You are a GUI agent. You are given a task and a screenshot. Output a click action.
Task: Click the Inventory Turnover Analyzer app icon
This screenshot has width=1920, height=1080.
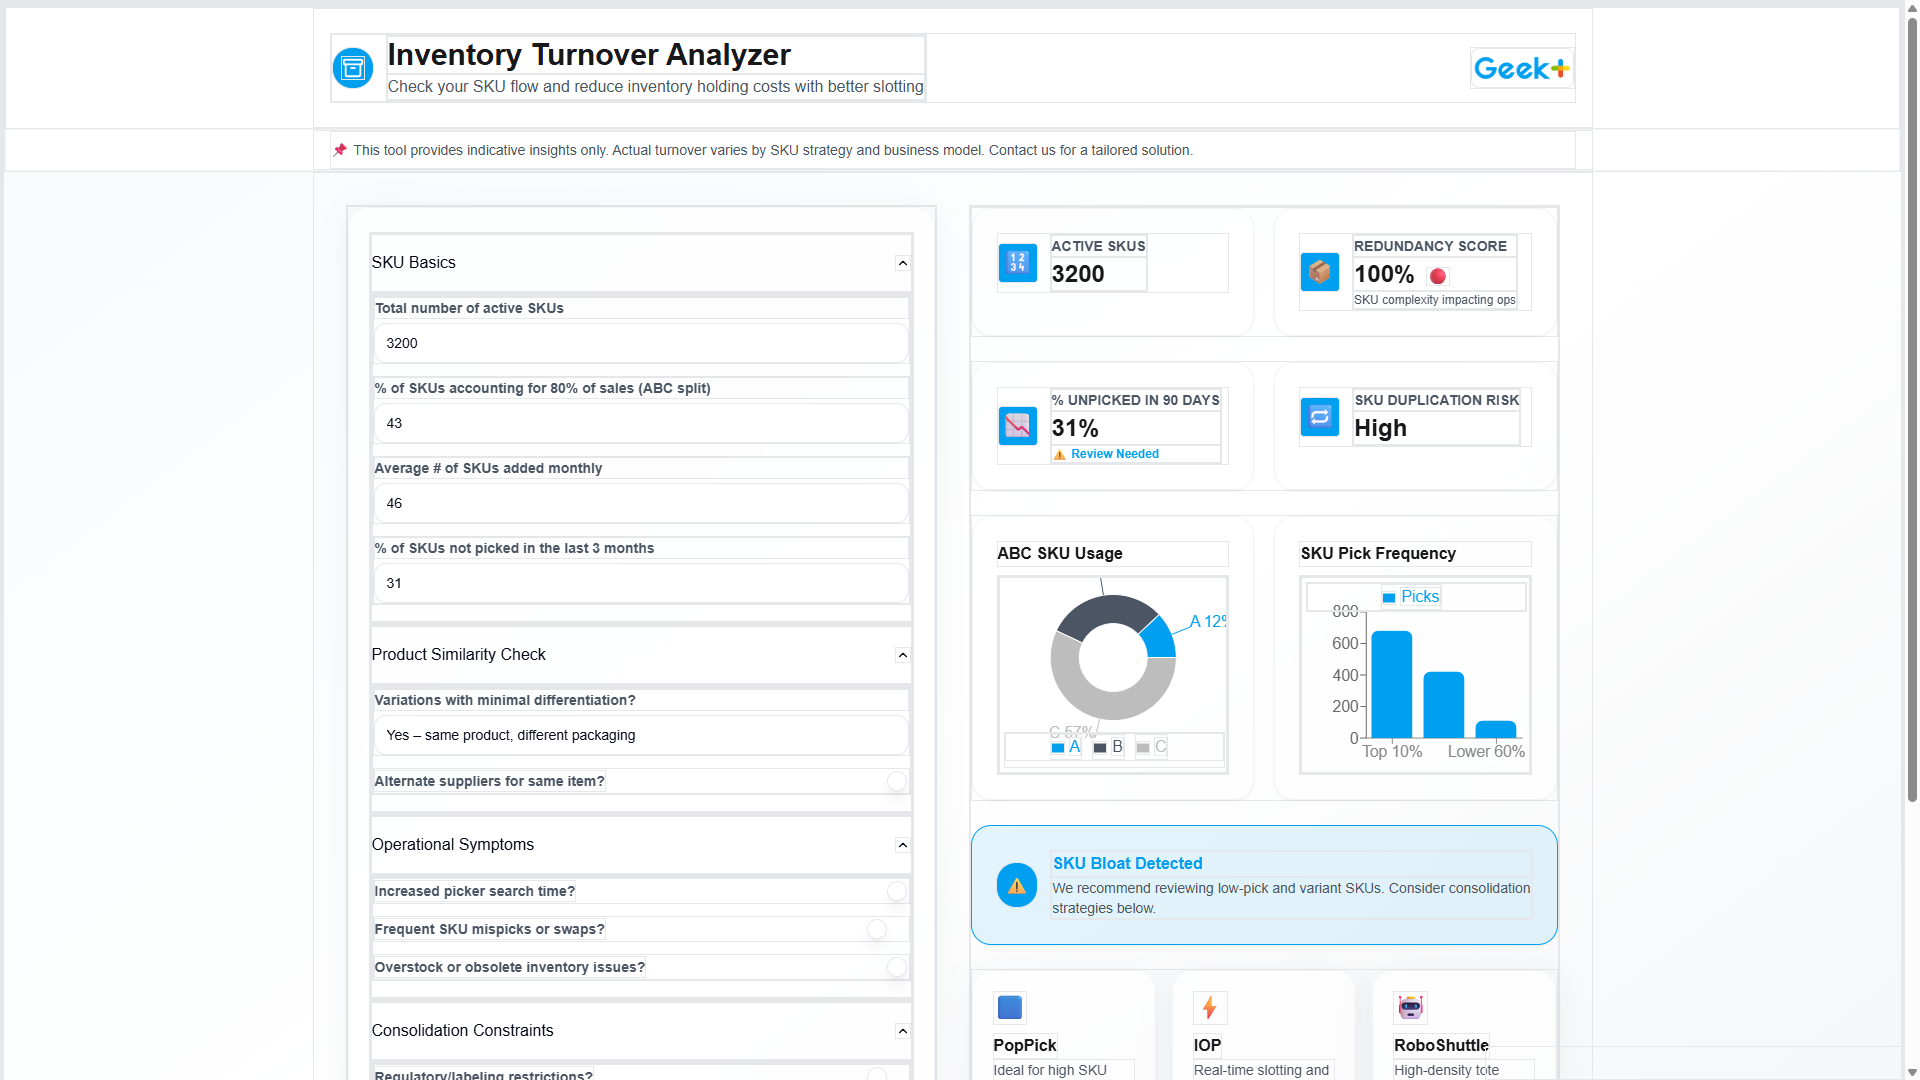point(354,67)
